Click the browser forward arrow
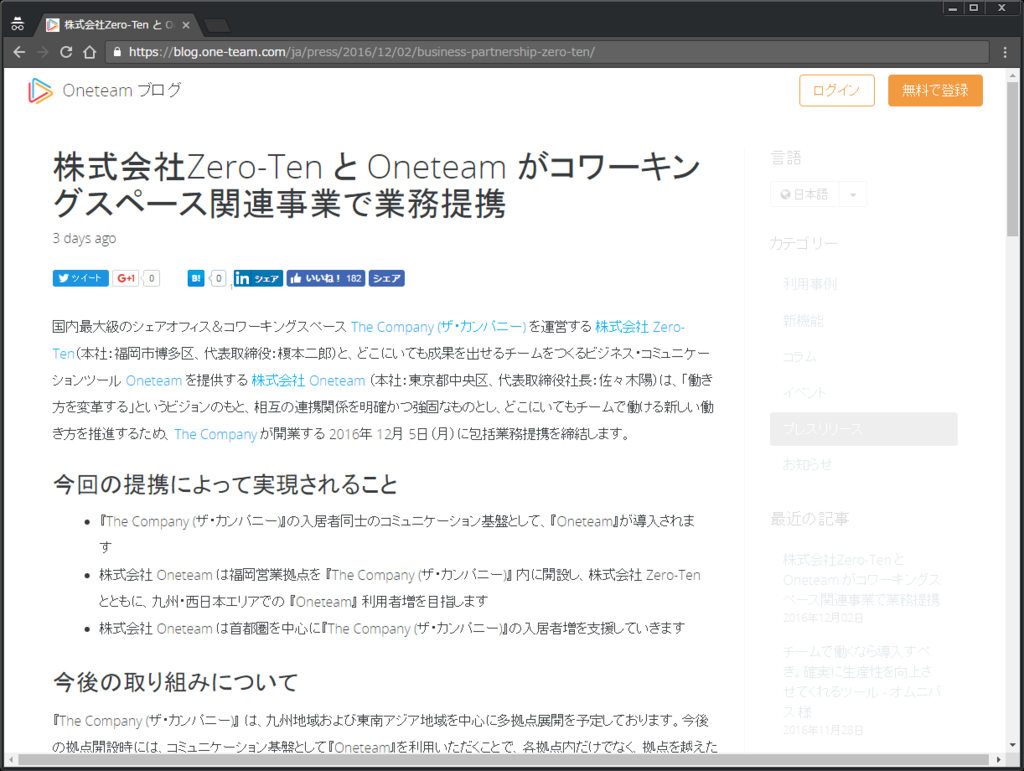1024x771 pixels. click(x=43, y=52)
